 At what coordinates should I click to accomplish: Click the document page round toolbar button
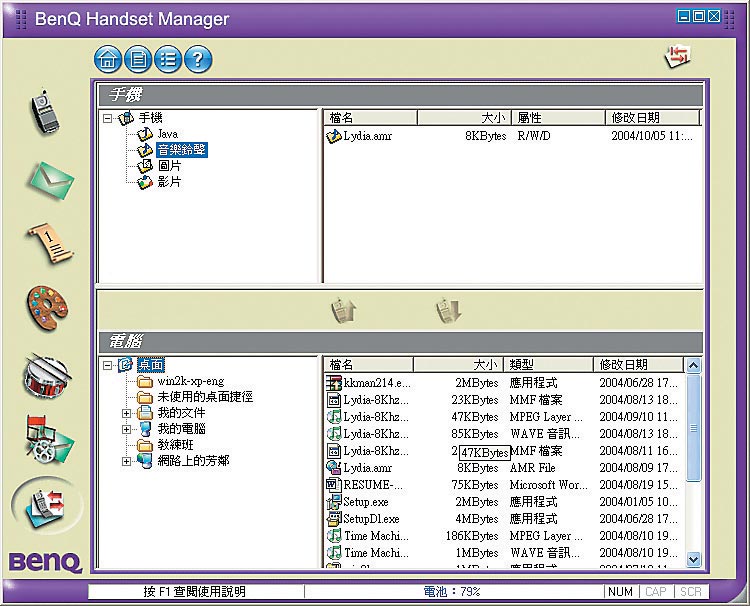[x=138, y=59]
